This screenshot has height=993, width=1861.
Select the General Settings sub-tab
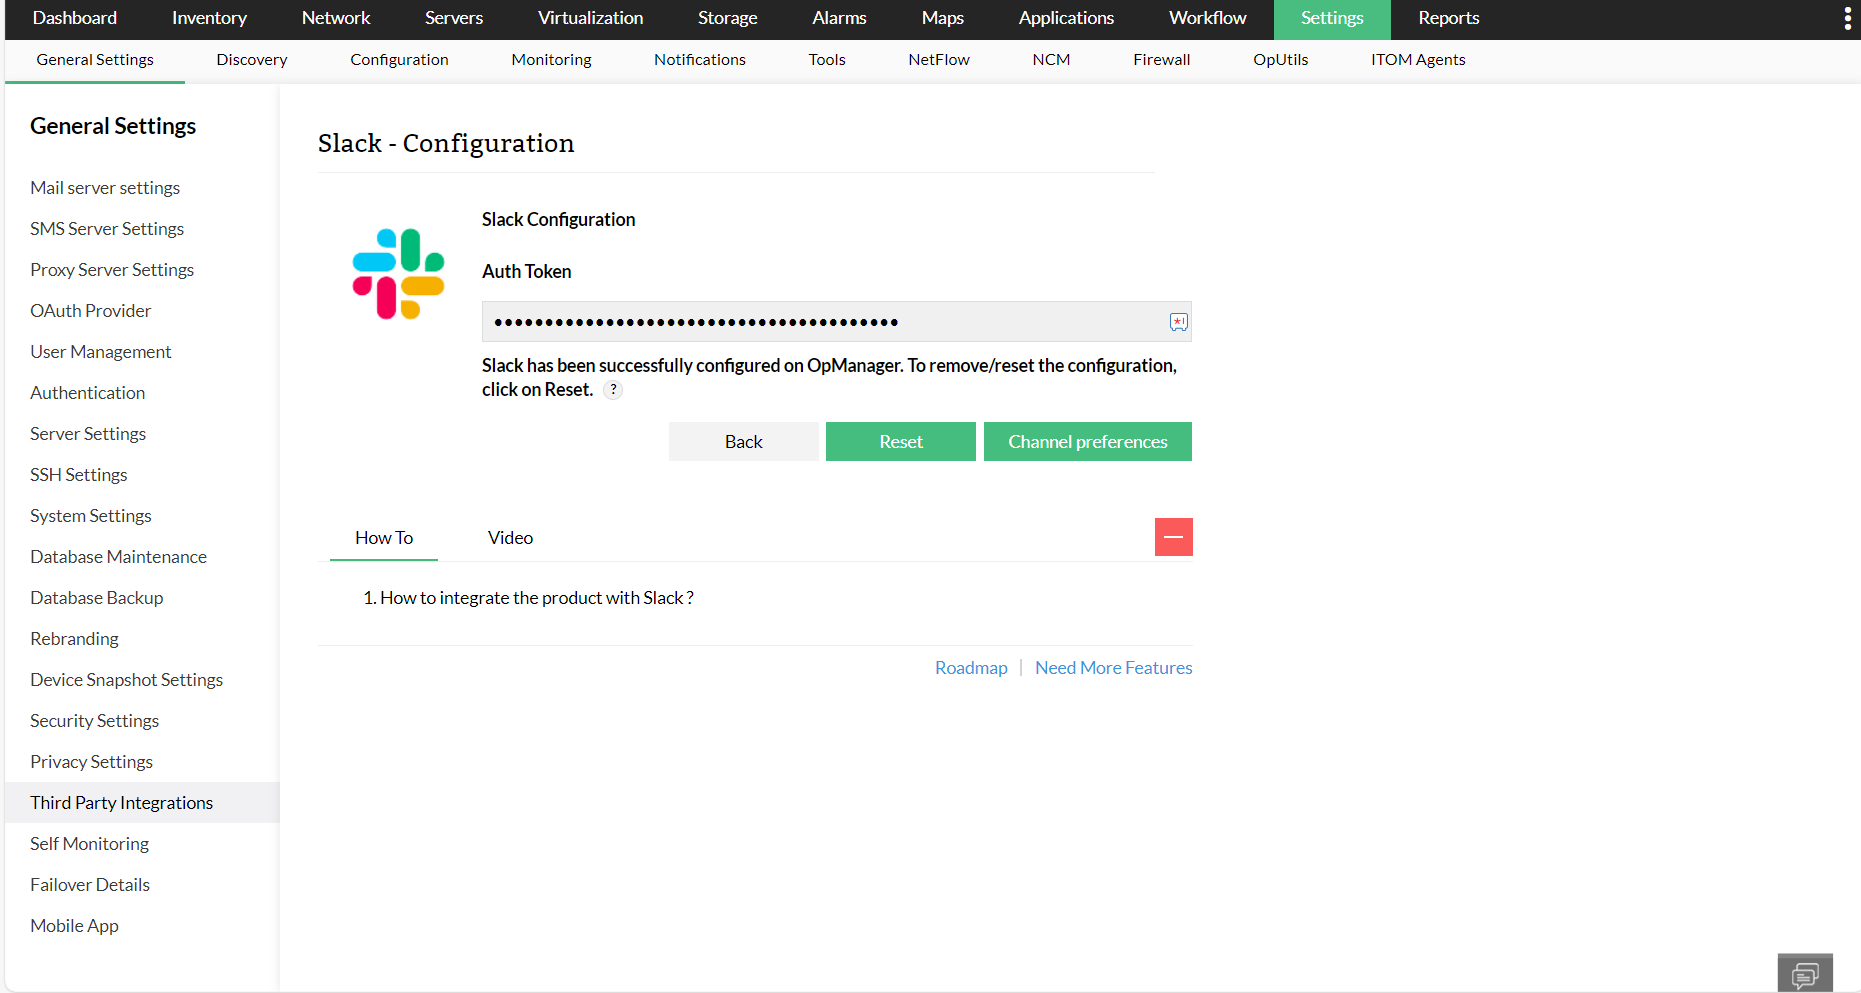[x=95, y=60]
